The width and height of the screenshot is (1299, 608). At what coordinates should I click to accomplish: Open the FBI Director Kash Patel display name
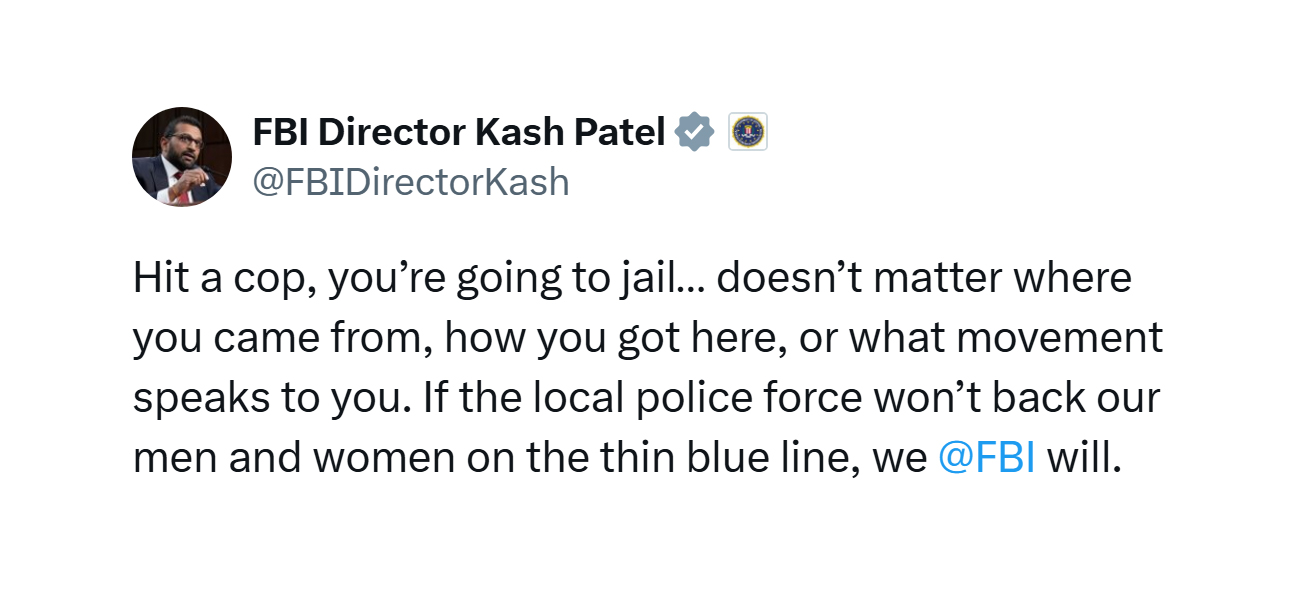click(x=459, y=132)
